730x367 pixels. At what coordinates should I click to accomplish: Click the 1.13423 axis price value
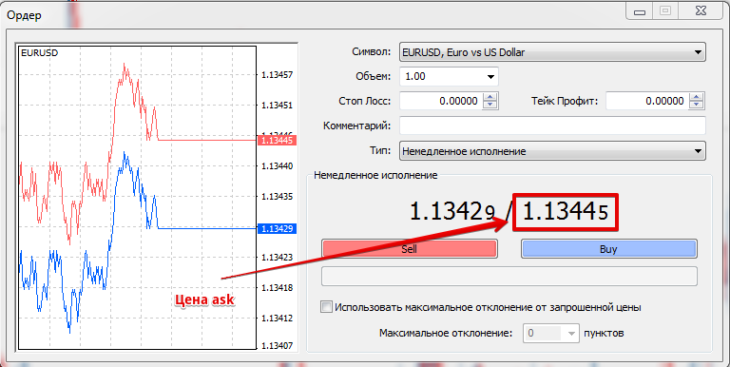click(x=277, y=257)
